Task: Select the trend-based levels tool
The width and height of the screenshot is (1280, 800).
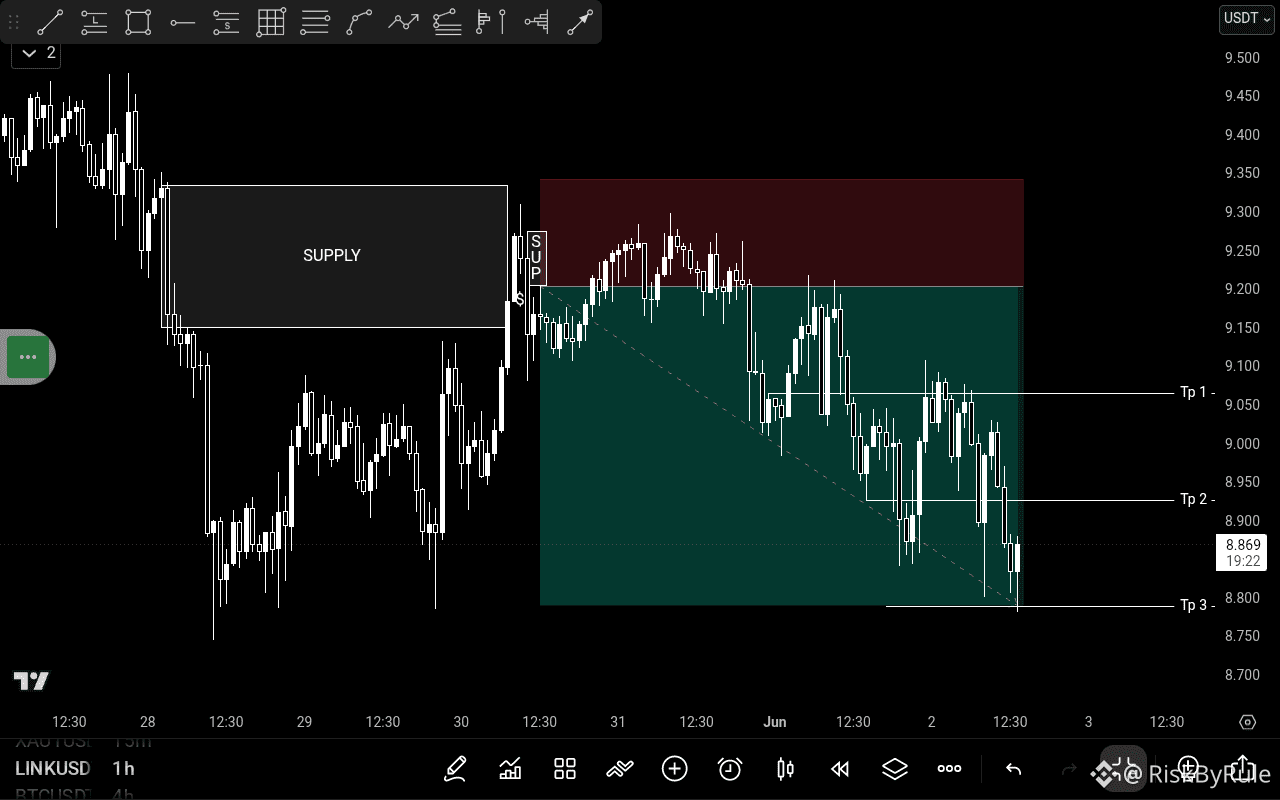Action: coord(447,21)
